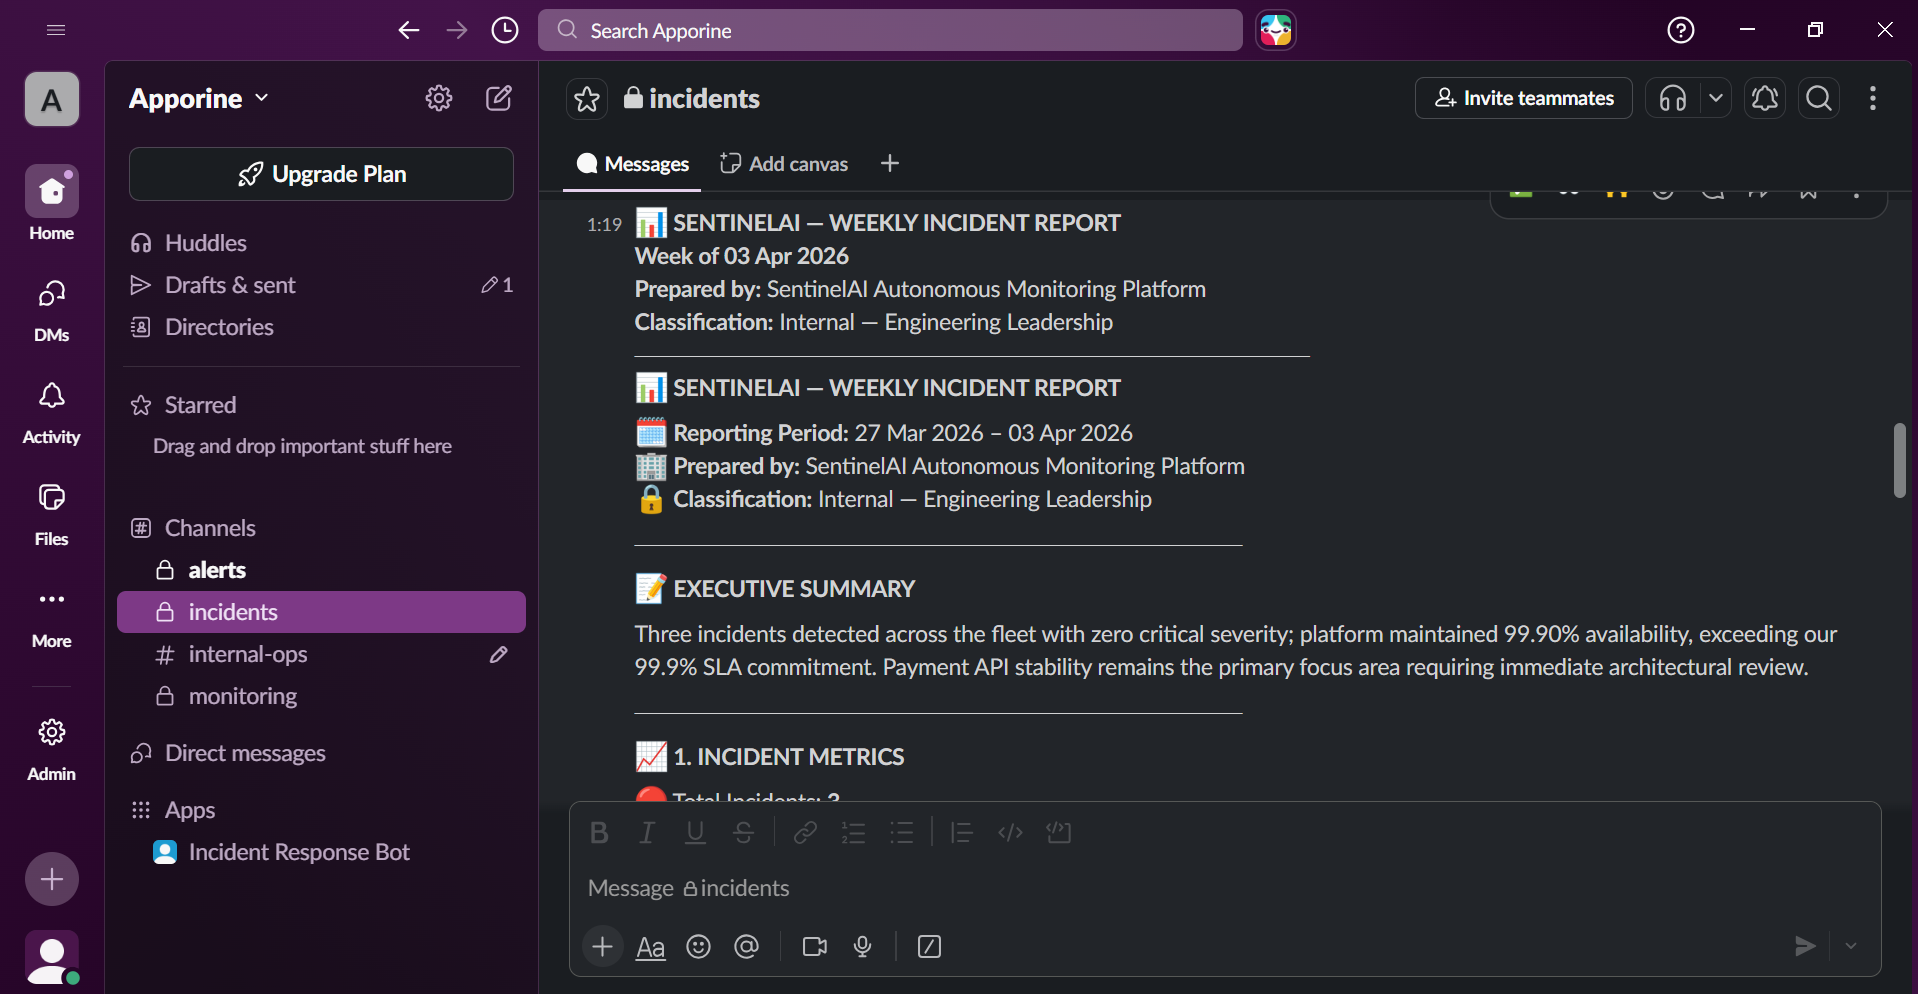
Task: Record an audio clip with the microphone icon
Action: [862, 946]
